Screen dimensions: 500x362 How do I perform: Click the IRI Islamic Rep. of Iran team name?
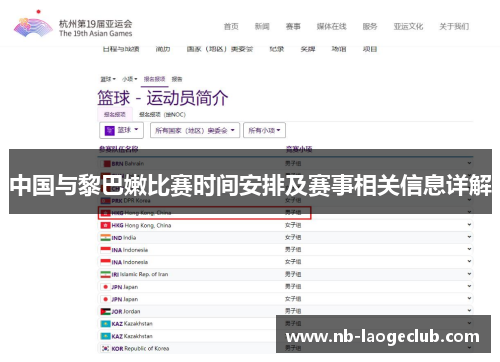pyautogui.click(x=140, y=274)
